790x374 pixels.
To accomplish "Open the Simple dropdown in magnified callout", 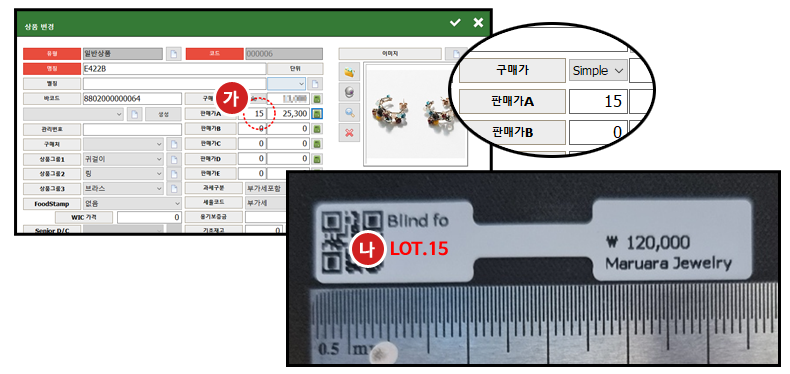I will [x=598, y=71].
